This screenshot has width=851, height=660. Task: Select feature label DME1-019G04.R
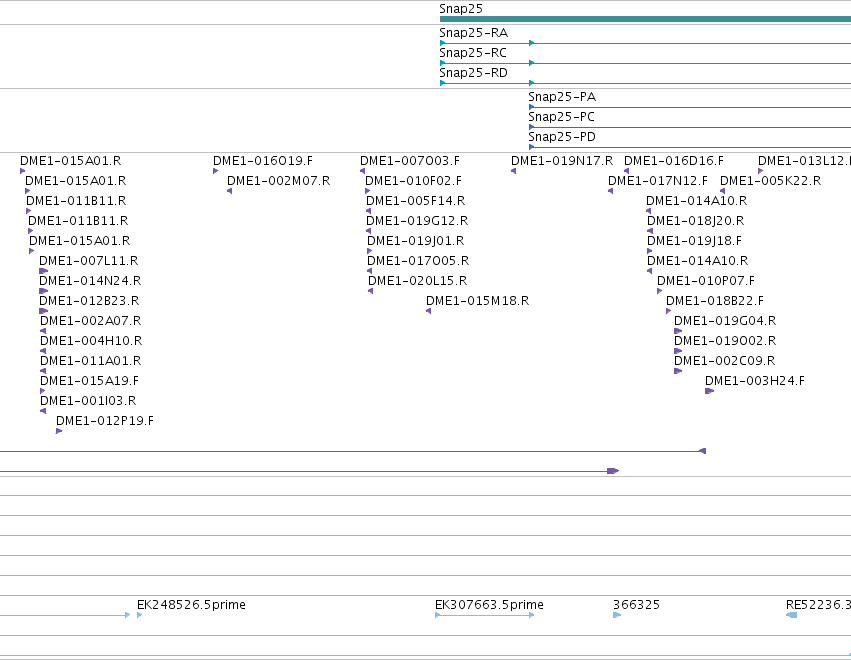pos(725,321)
